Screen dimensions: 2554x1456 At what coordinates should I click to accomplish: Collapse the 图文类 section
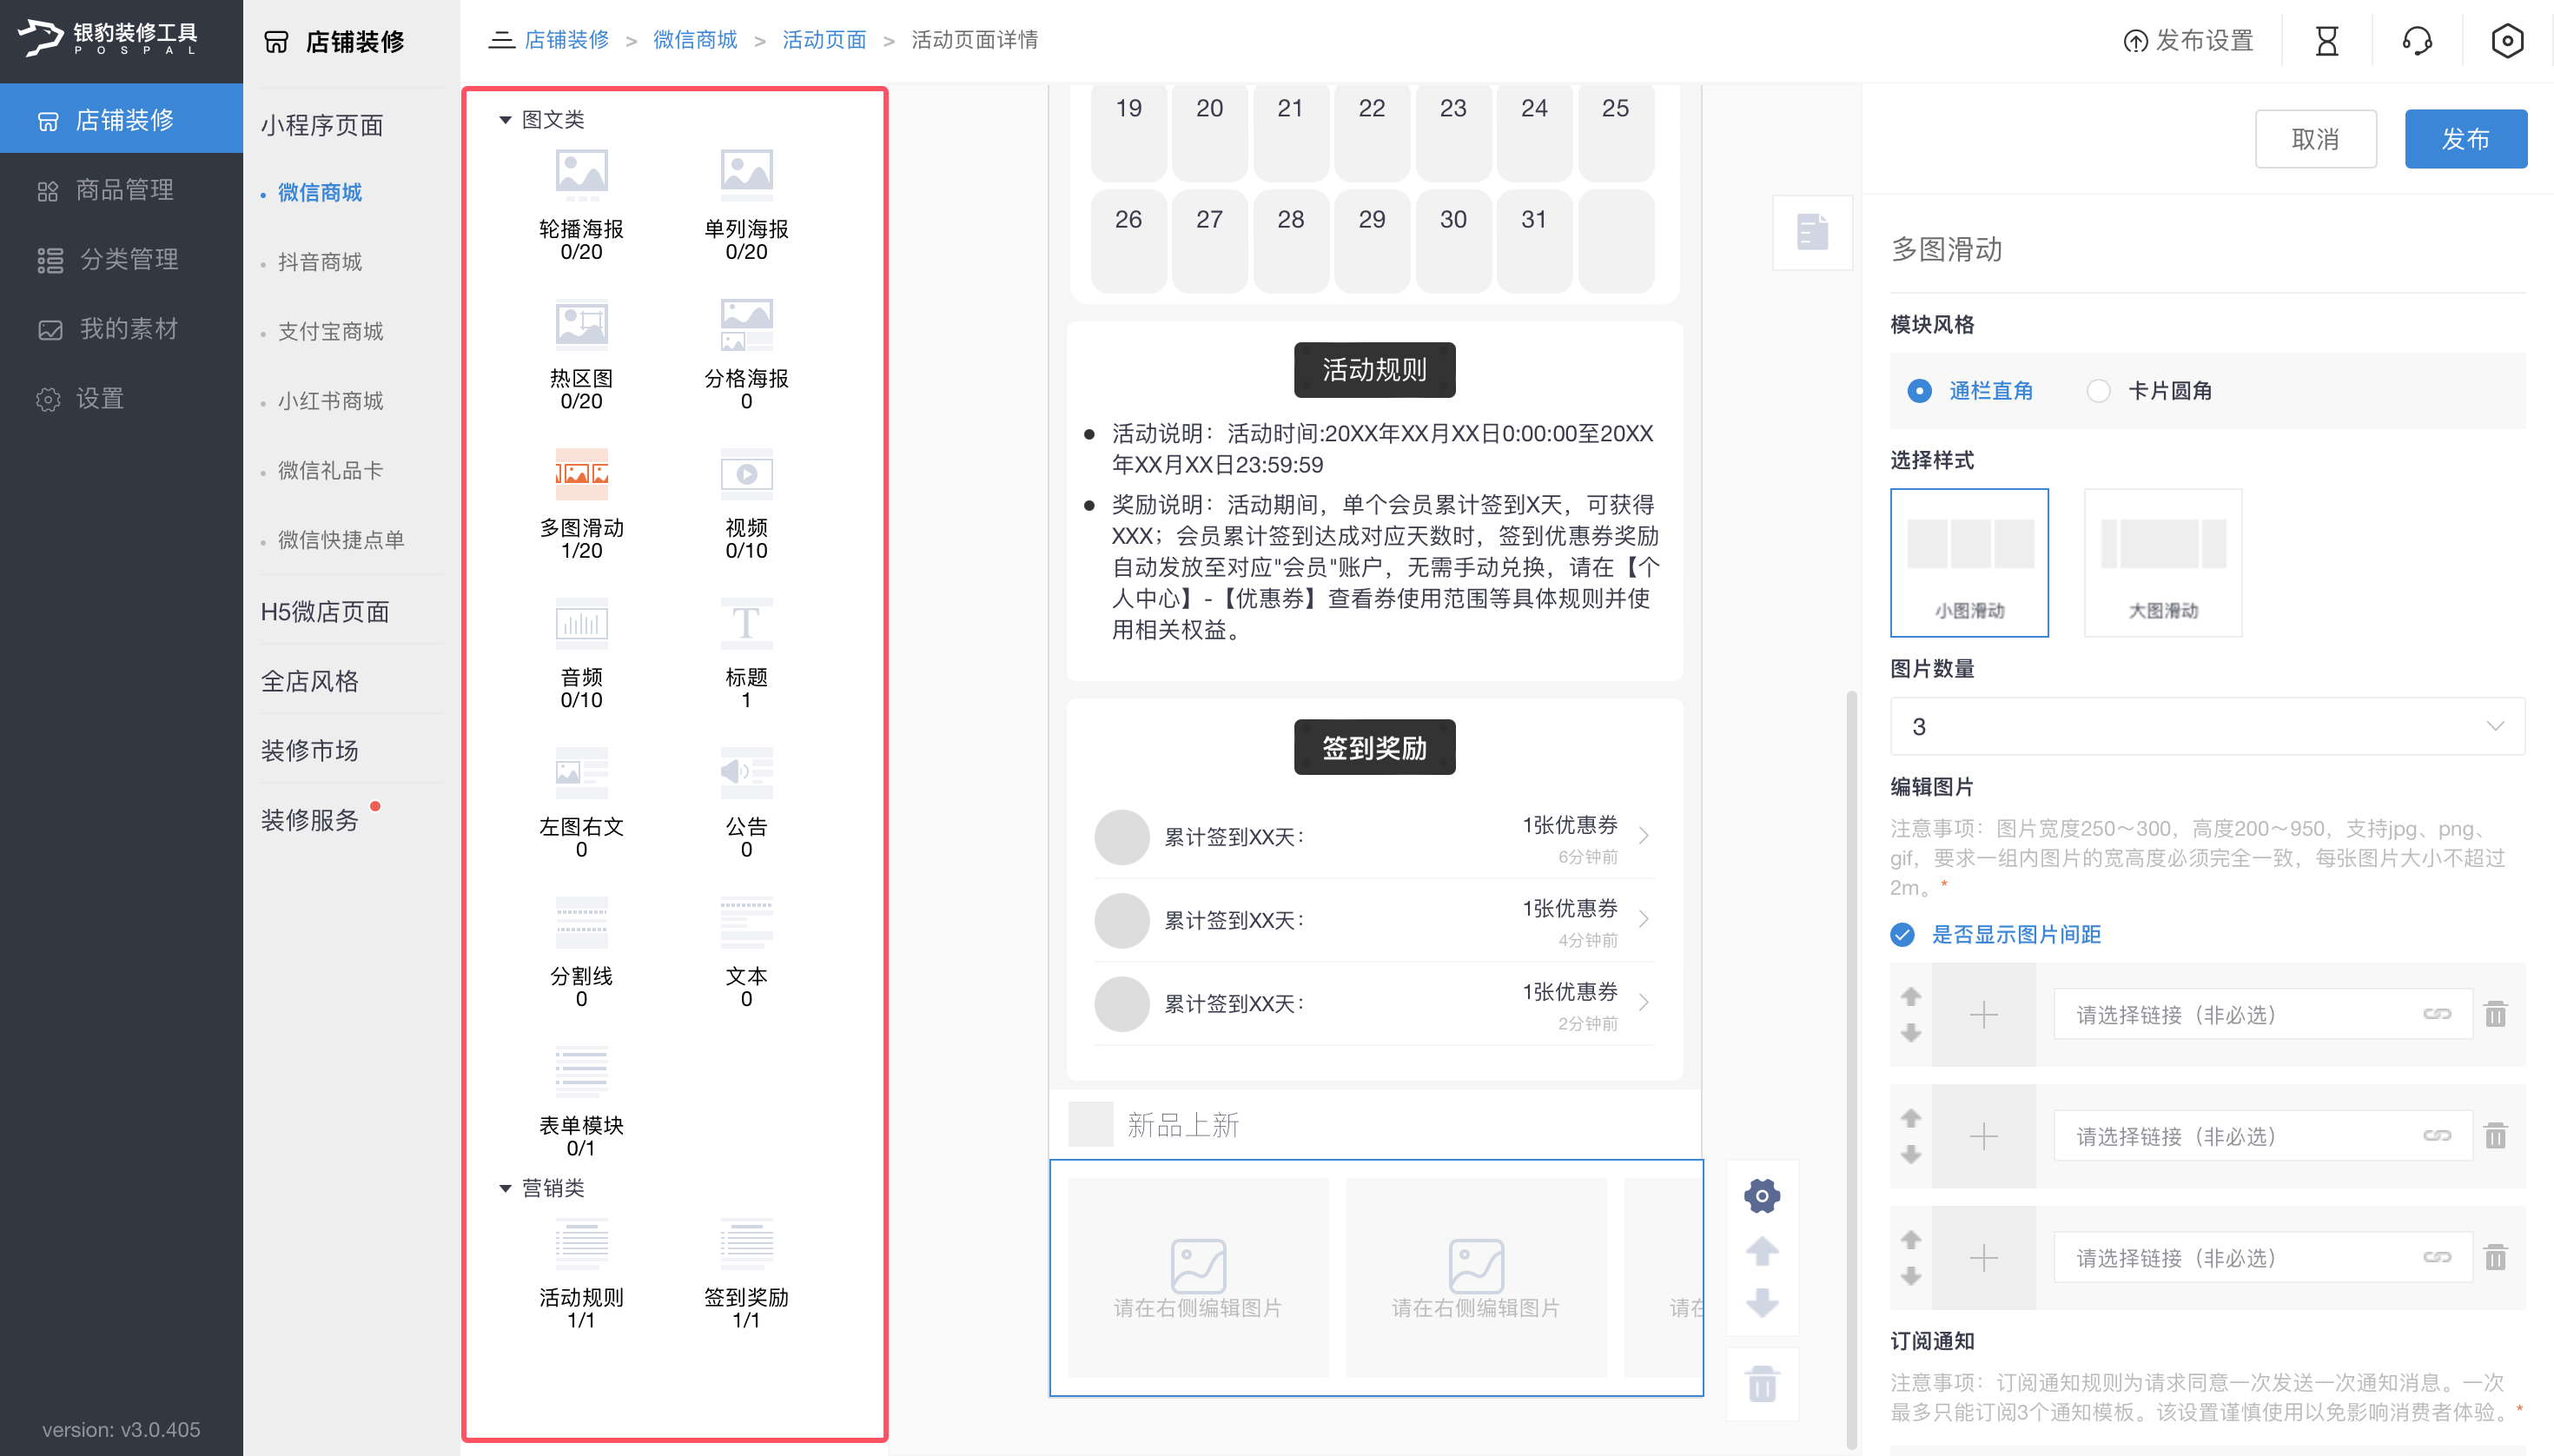[x=505, y=120]
